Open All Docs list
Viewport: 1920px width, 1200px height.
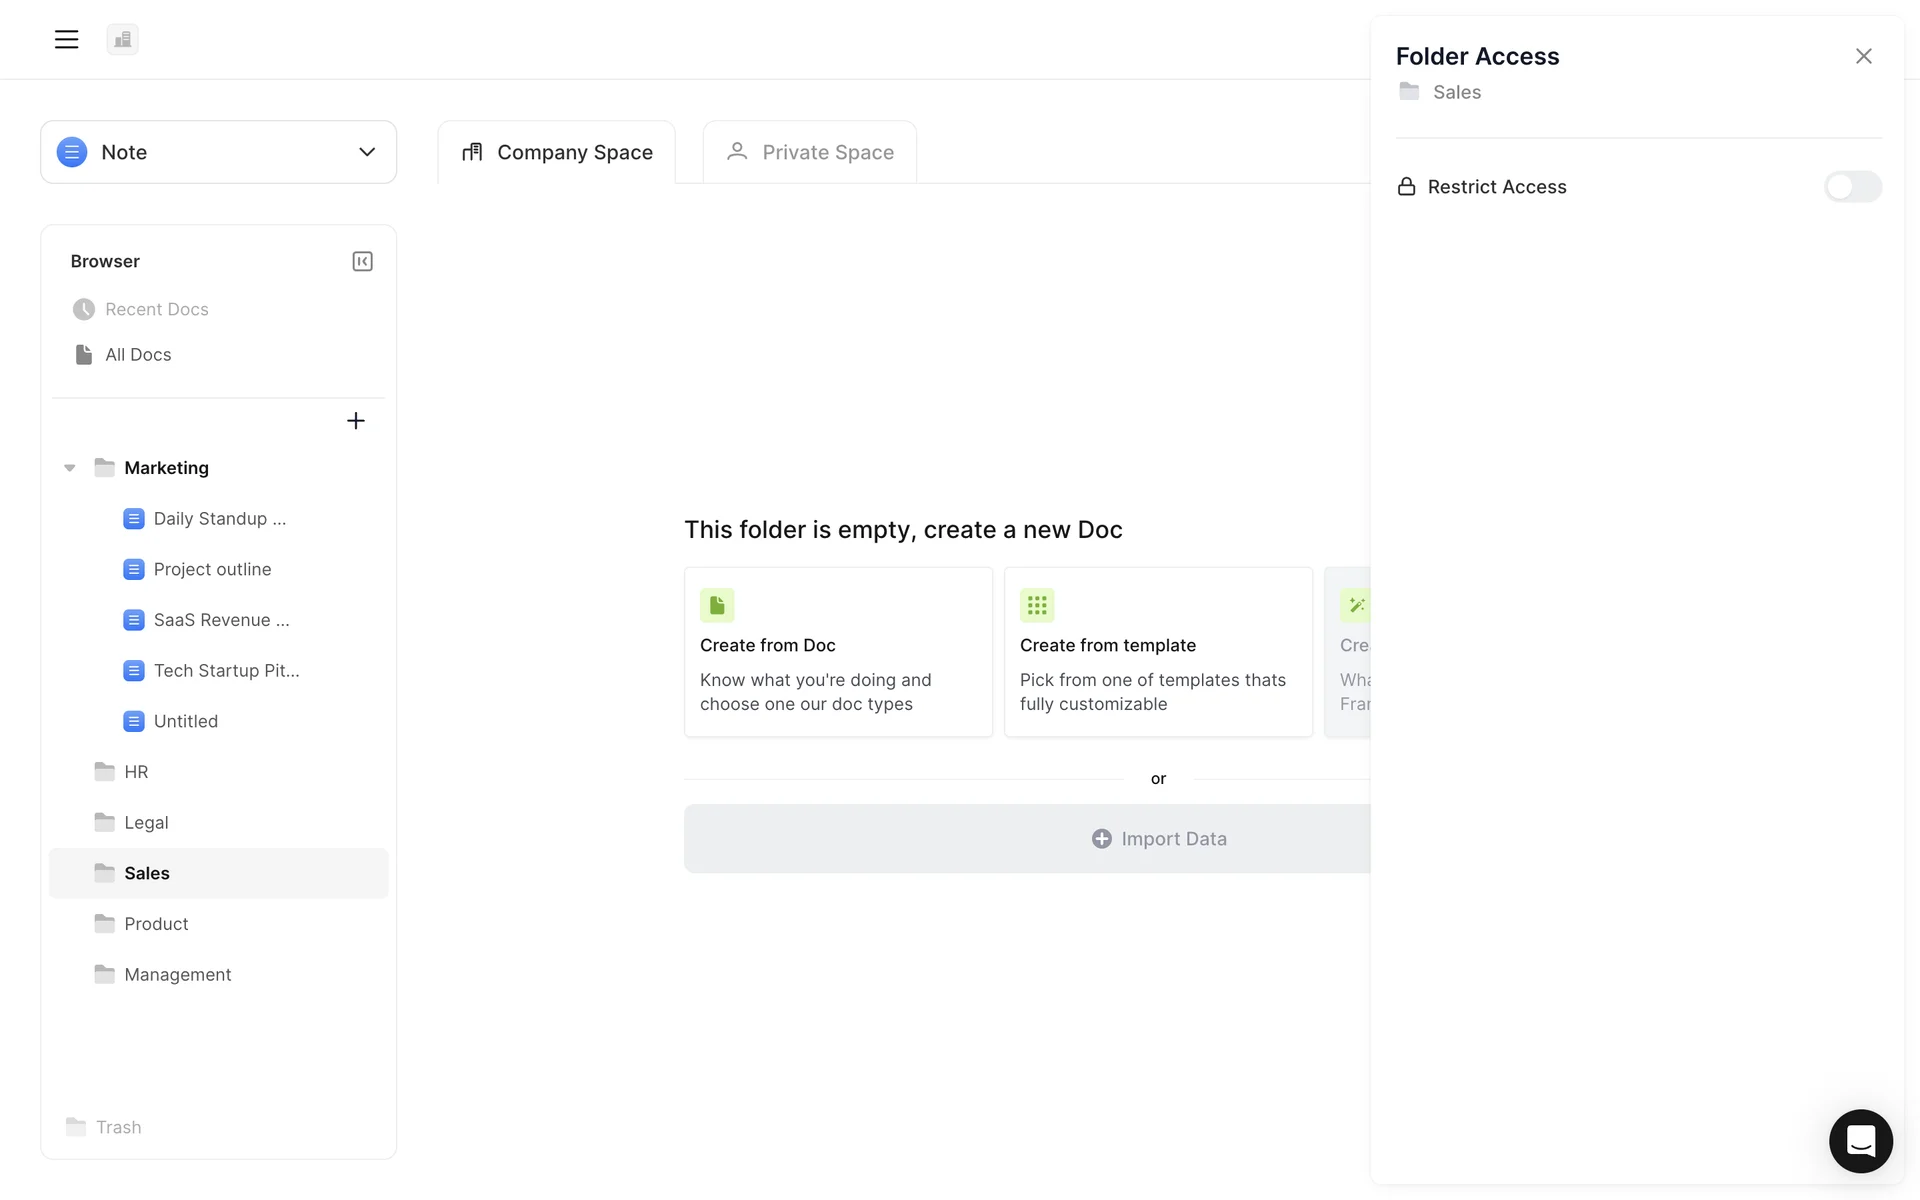(138, 355)
